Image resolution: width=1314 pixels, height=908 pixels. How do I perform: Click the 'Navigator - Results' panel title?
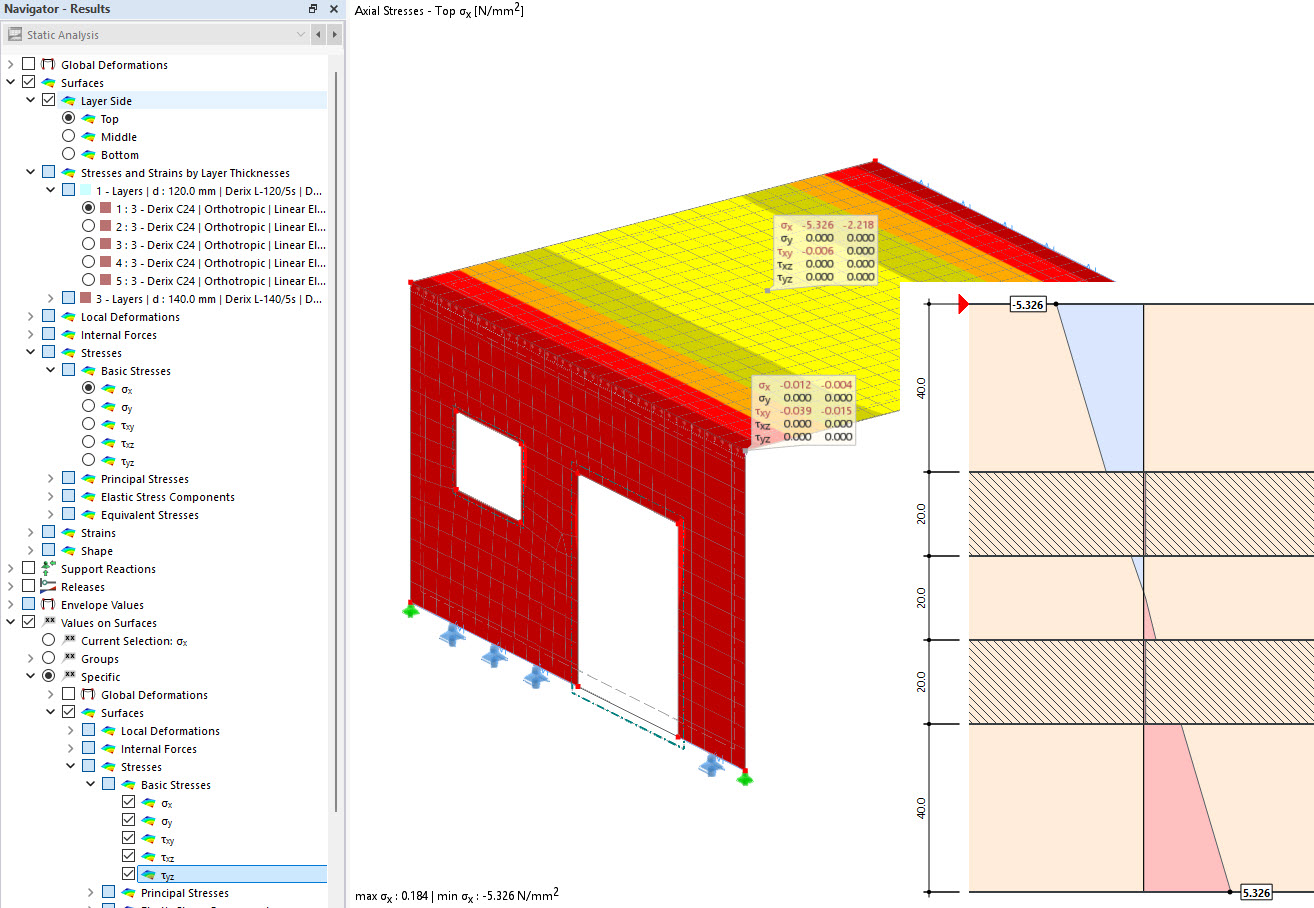pyautogui.click(x=58, y=9)
